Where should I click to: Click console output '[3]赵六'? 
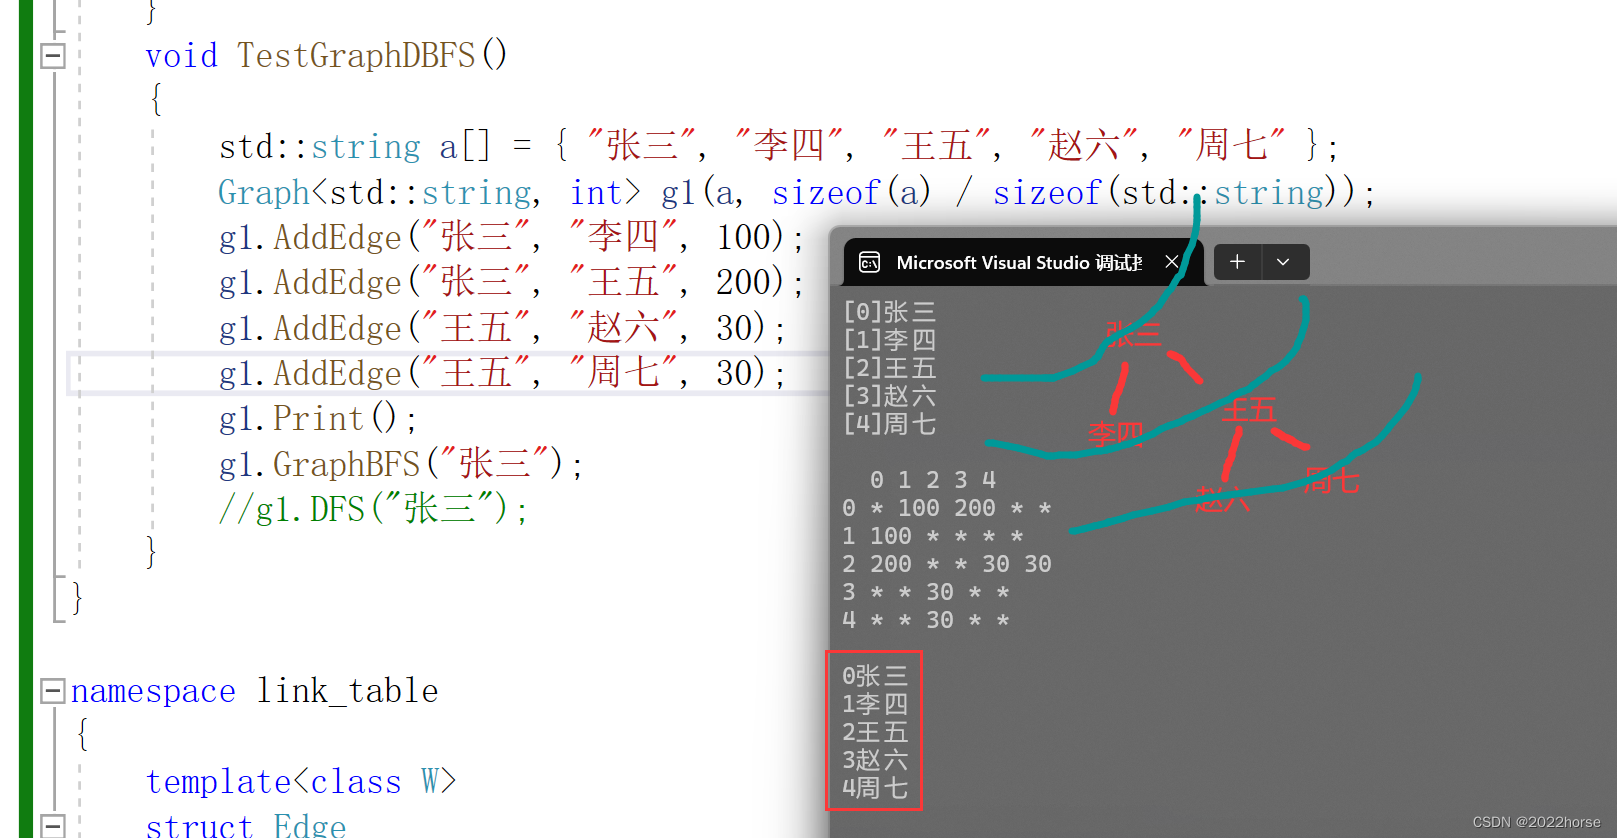[x=890, y=397]
